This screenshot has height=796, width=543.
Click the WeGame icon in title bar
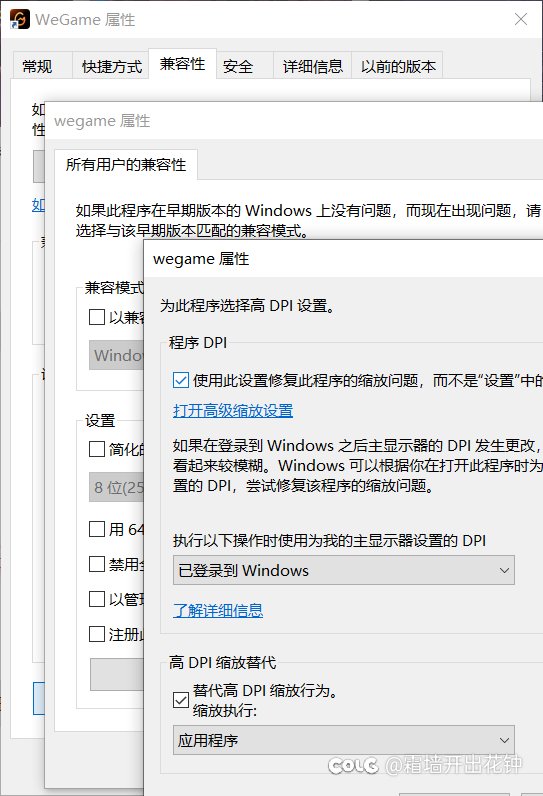pyautogui.click(x=20, y=19)
